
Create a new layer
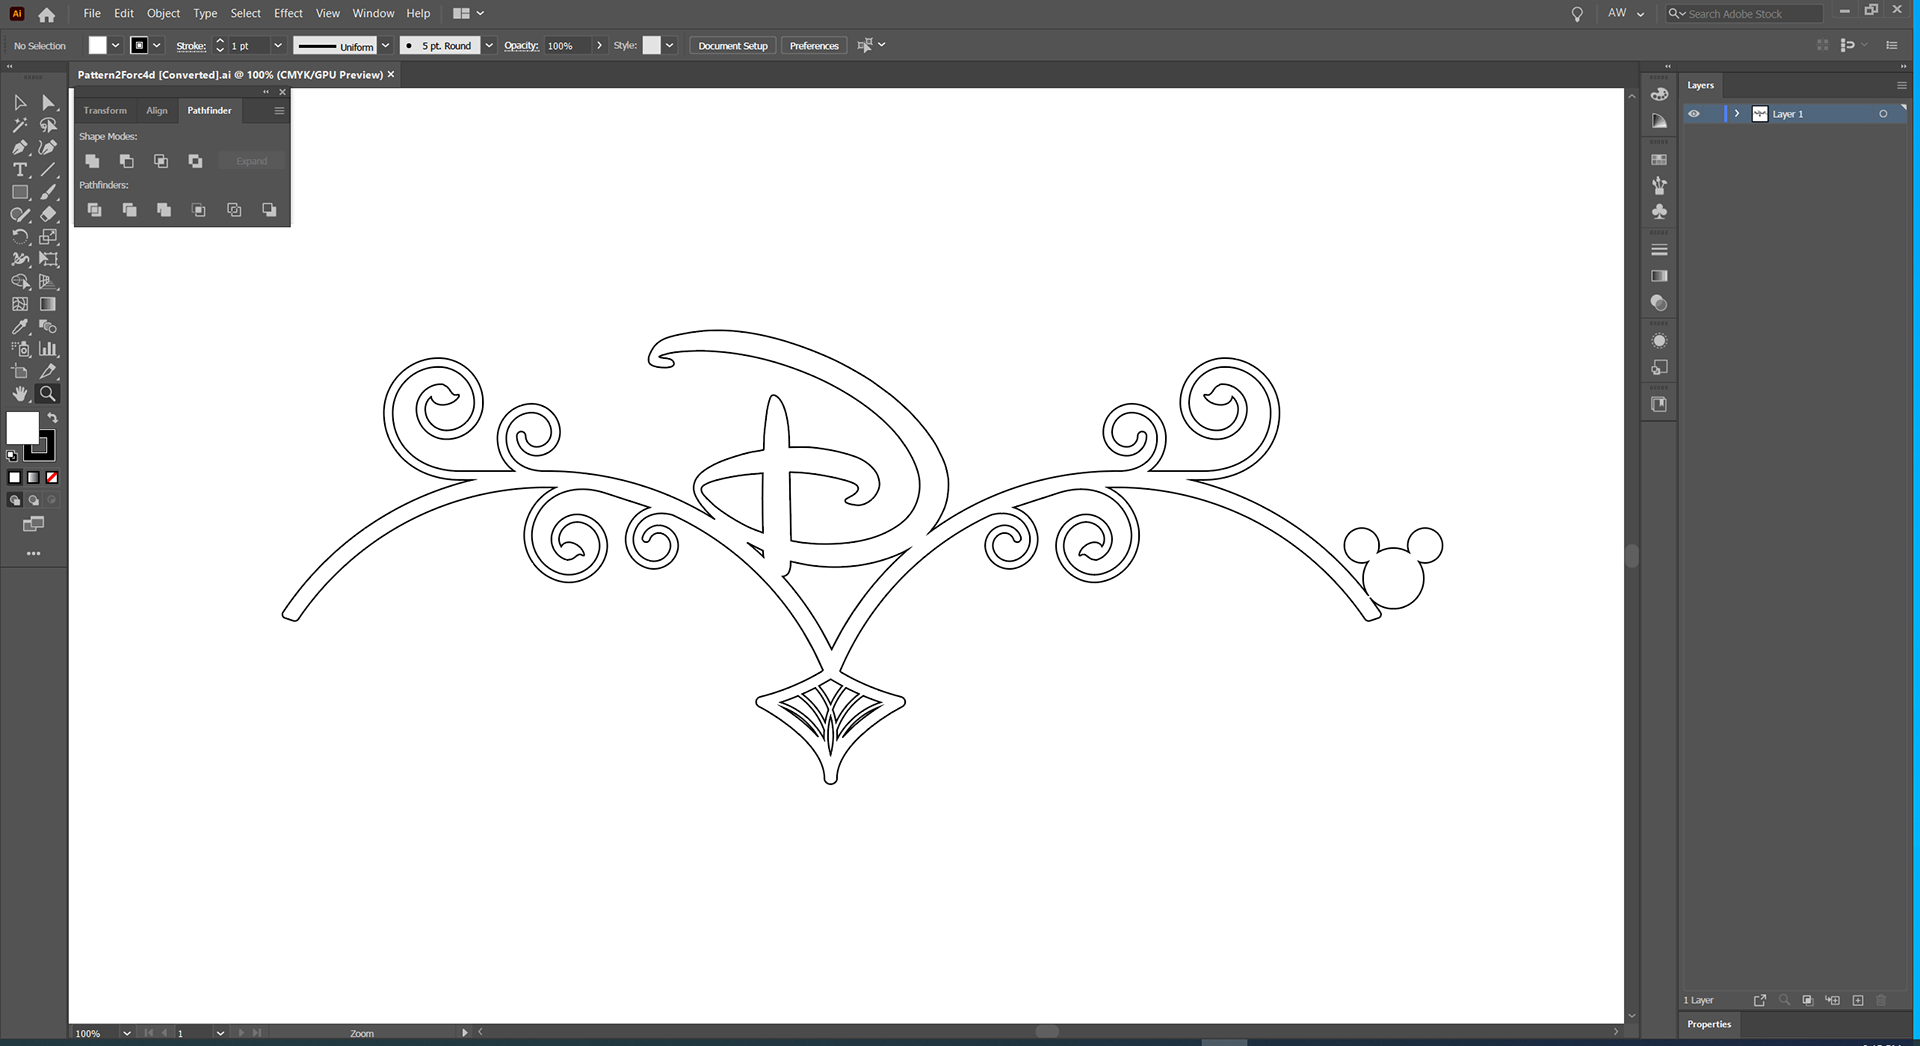(1858, 1000)
